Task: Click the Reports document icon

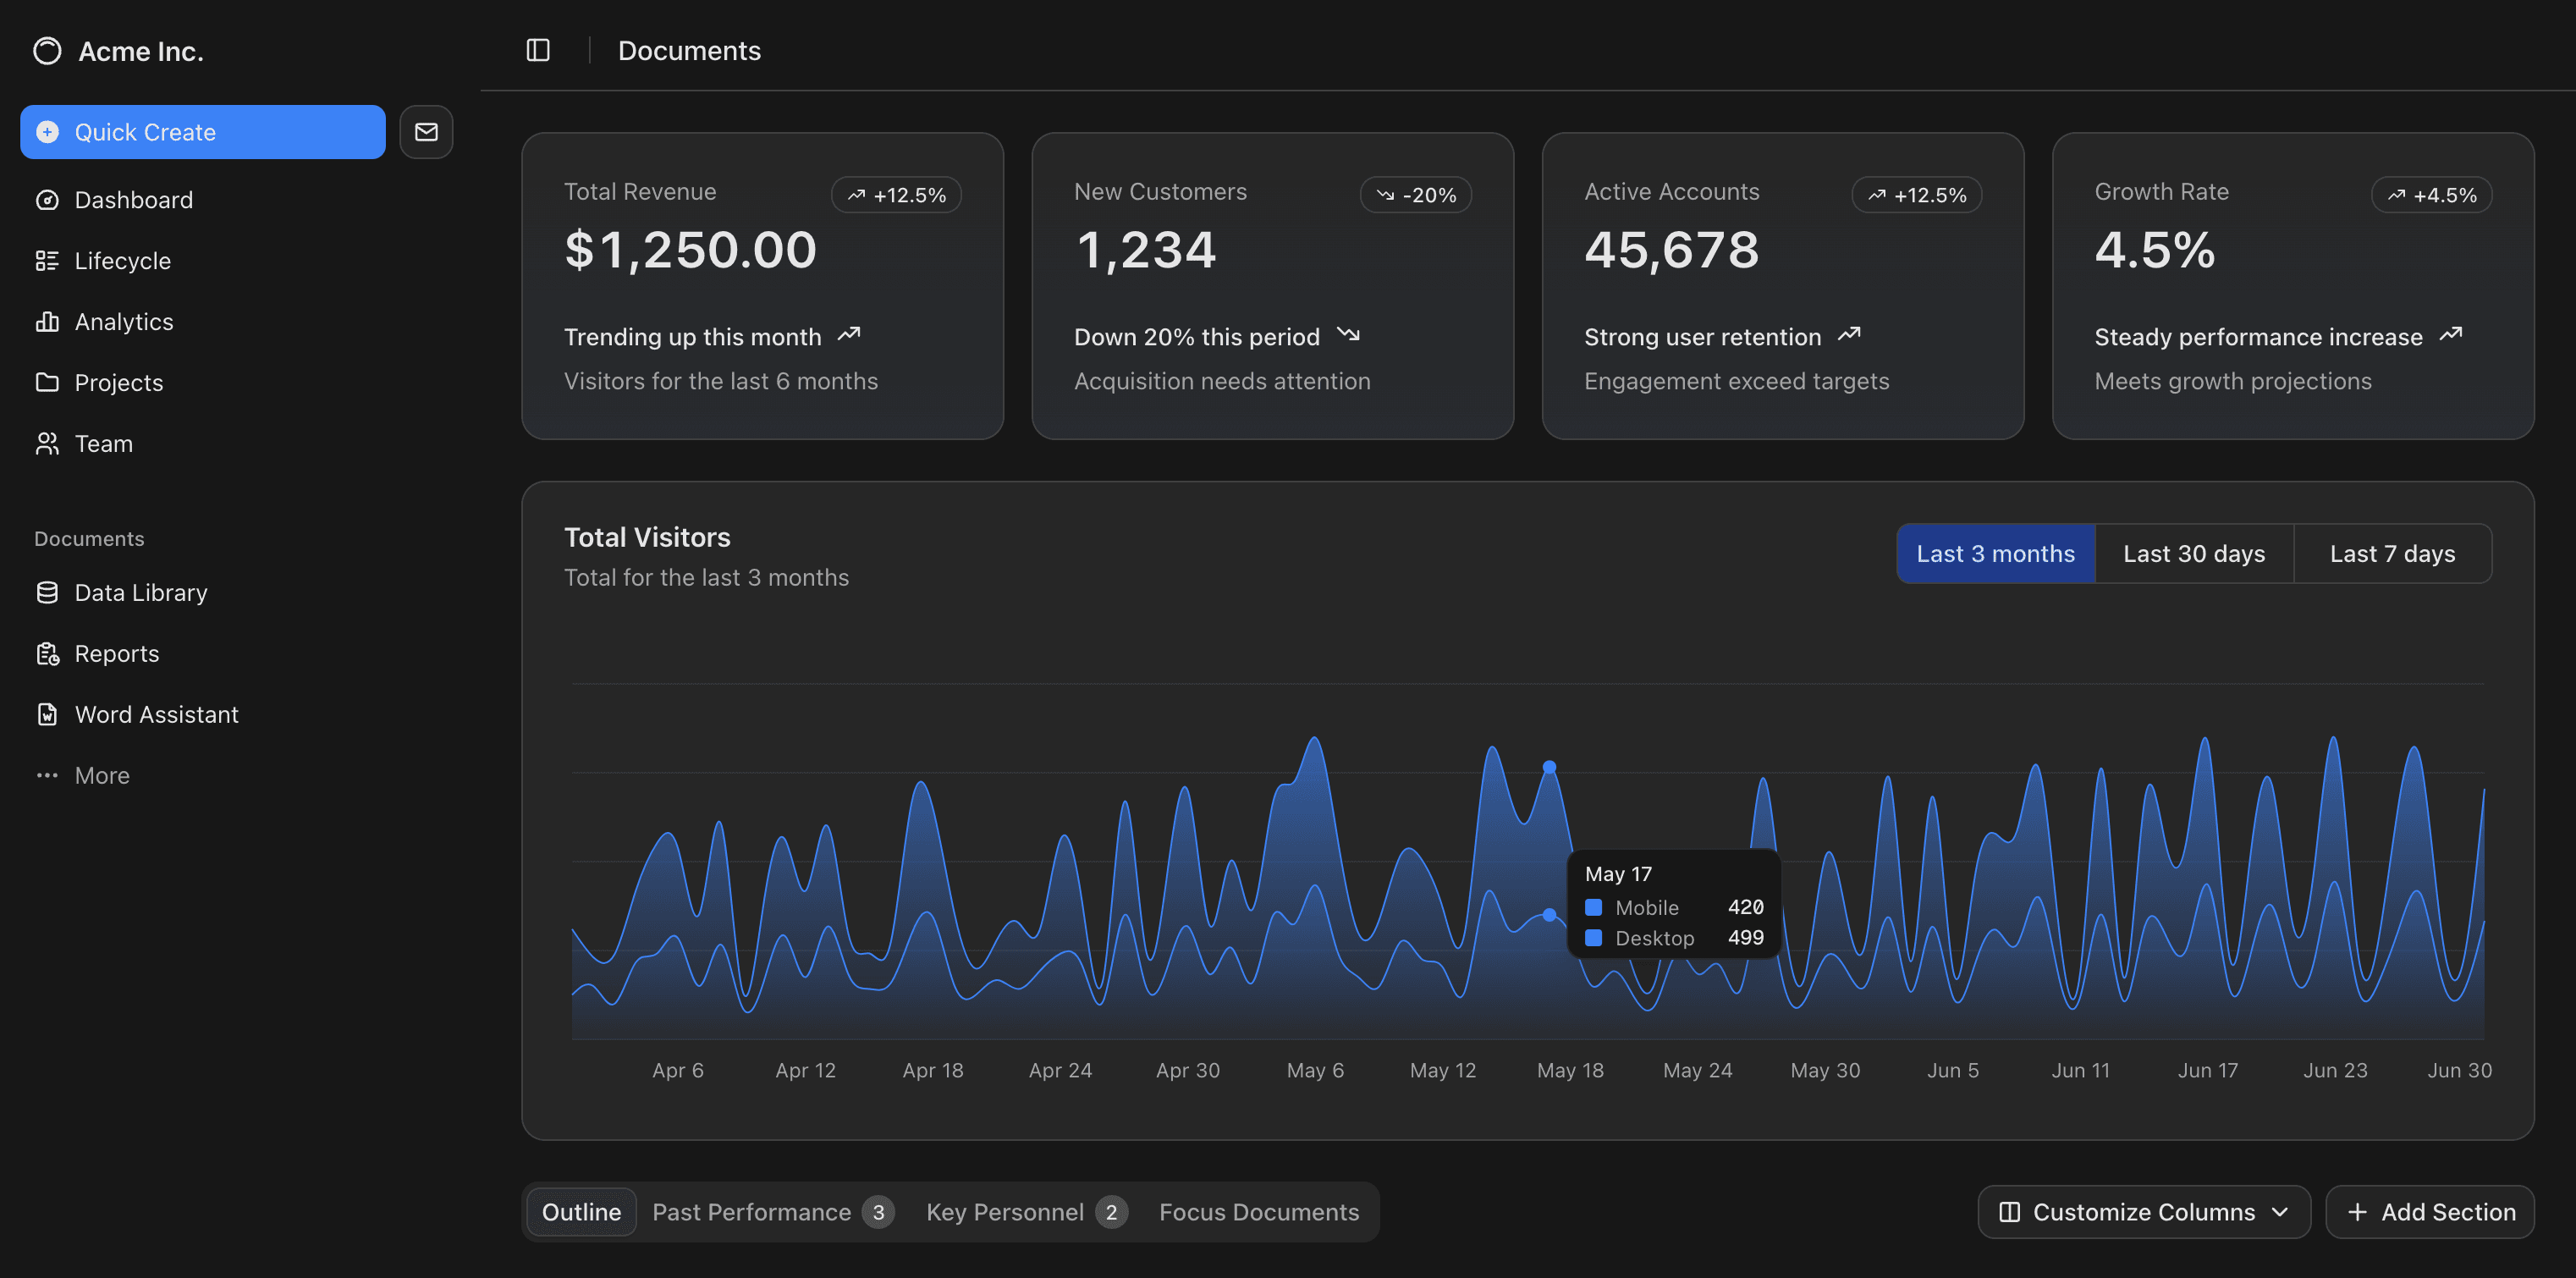Action: point(47,653)
